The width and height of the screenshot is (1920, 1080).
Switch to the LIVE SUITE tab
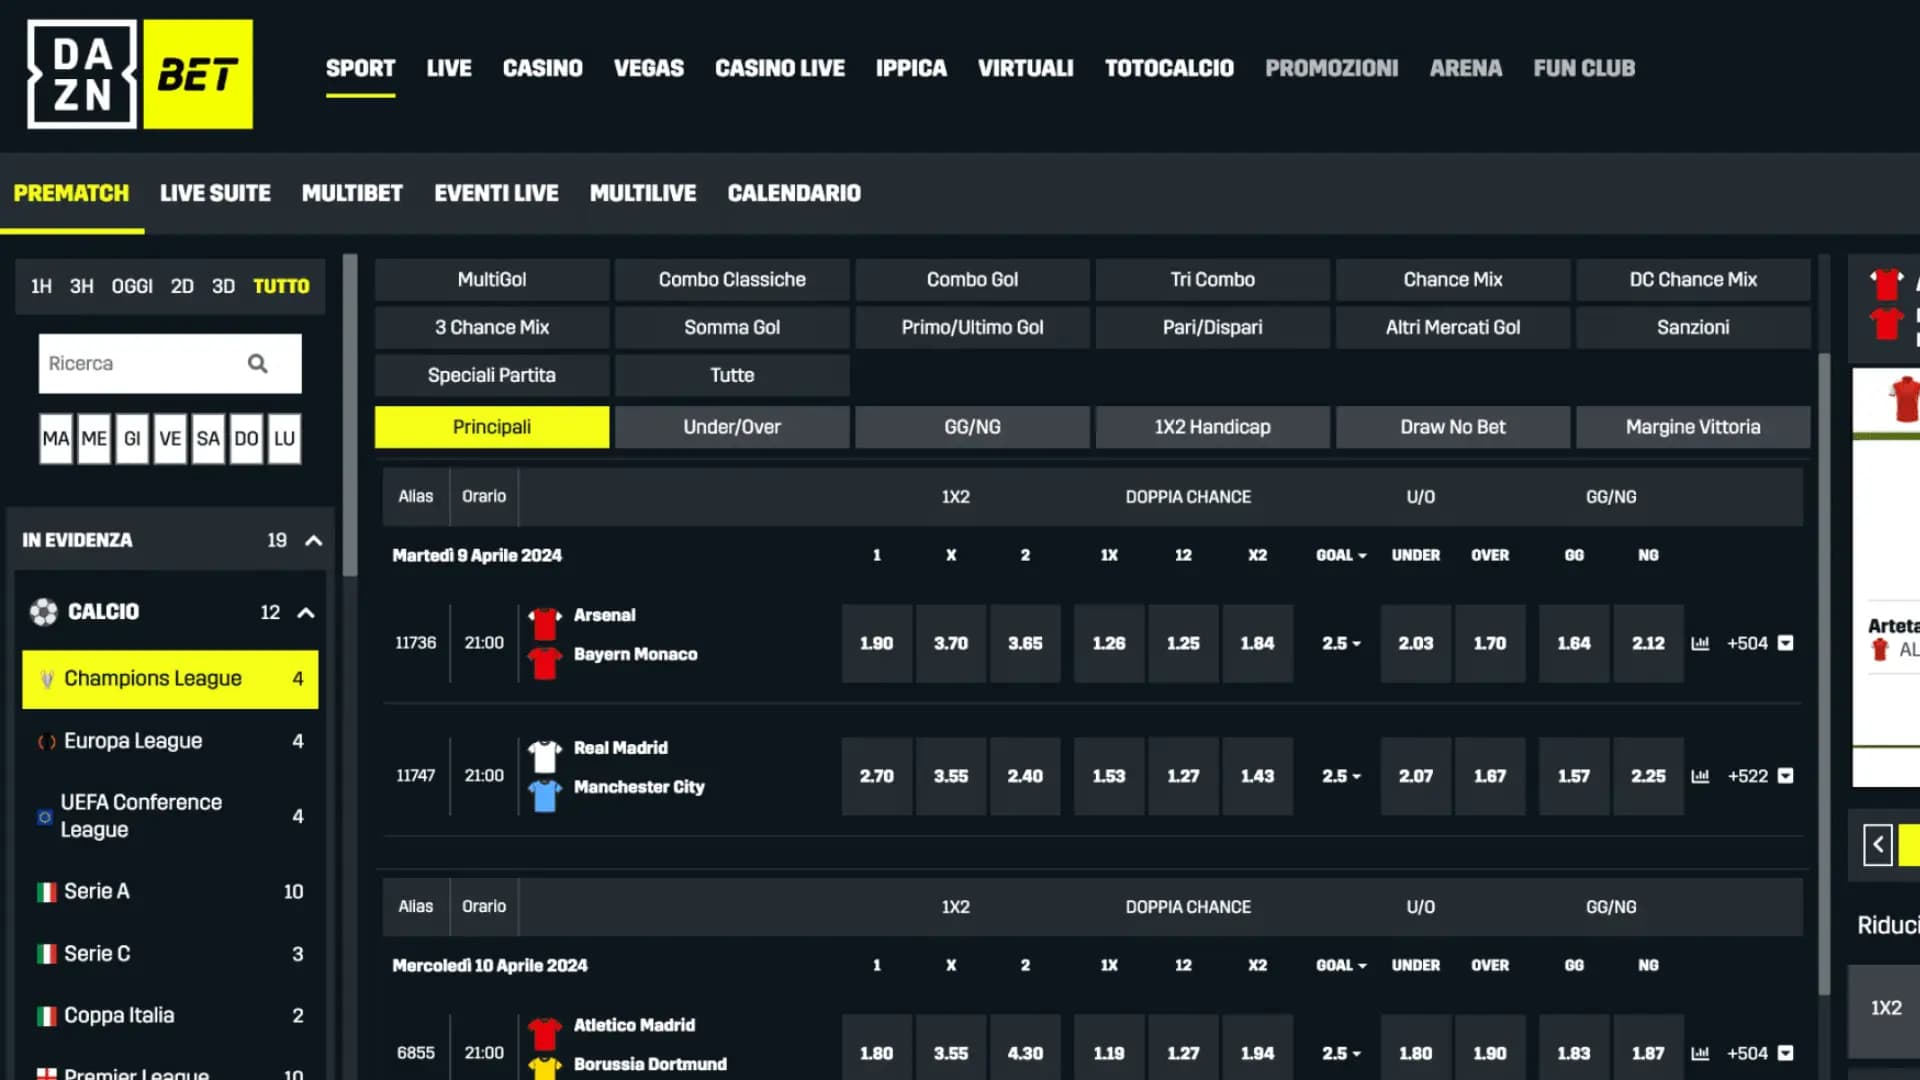pos(215,193)
